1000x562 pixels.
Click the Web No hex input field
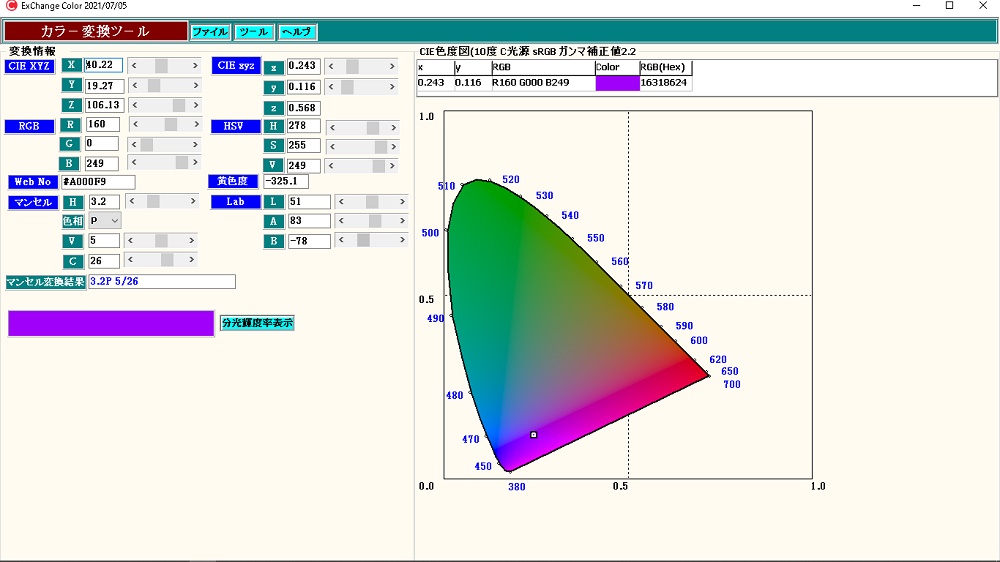97,182
